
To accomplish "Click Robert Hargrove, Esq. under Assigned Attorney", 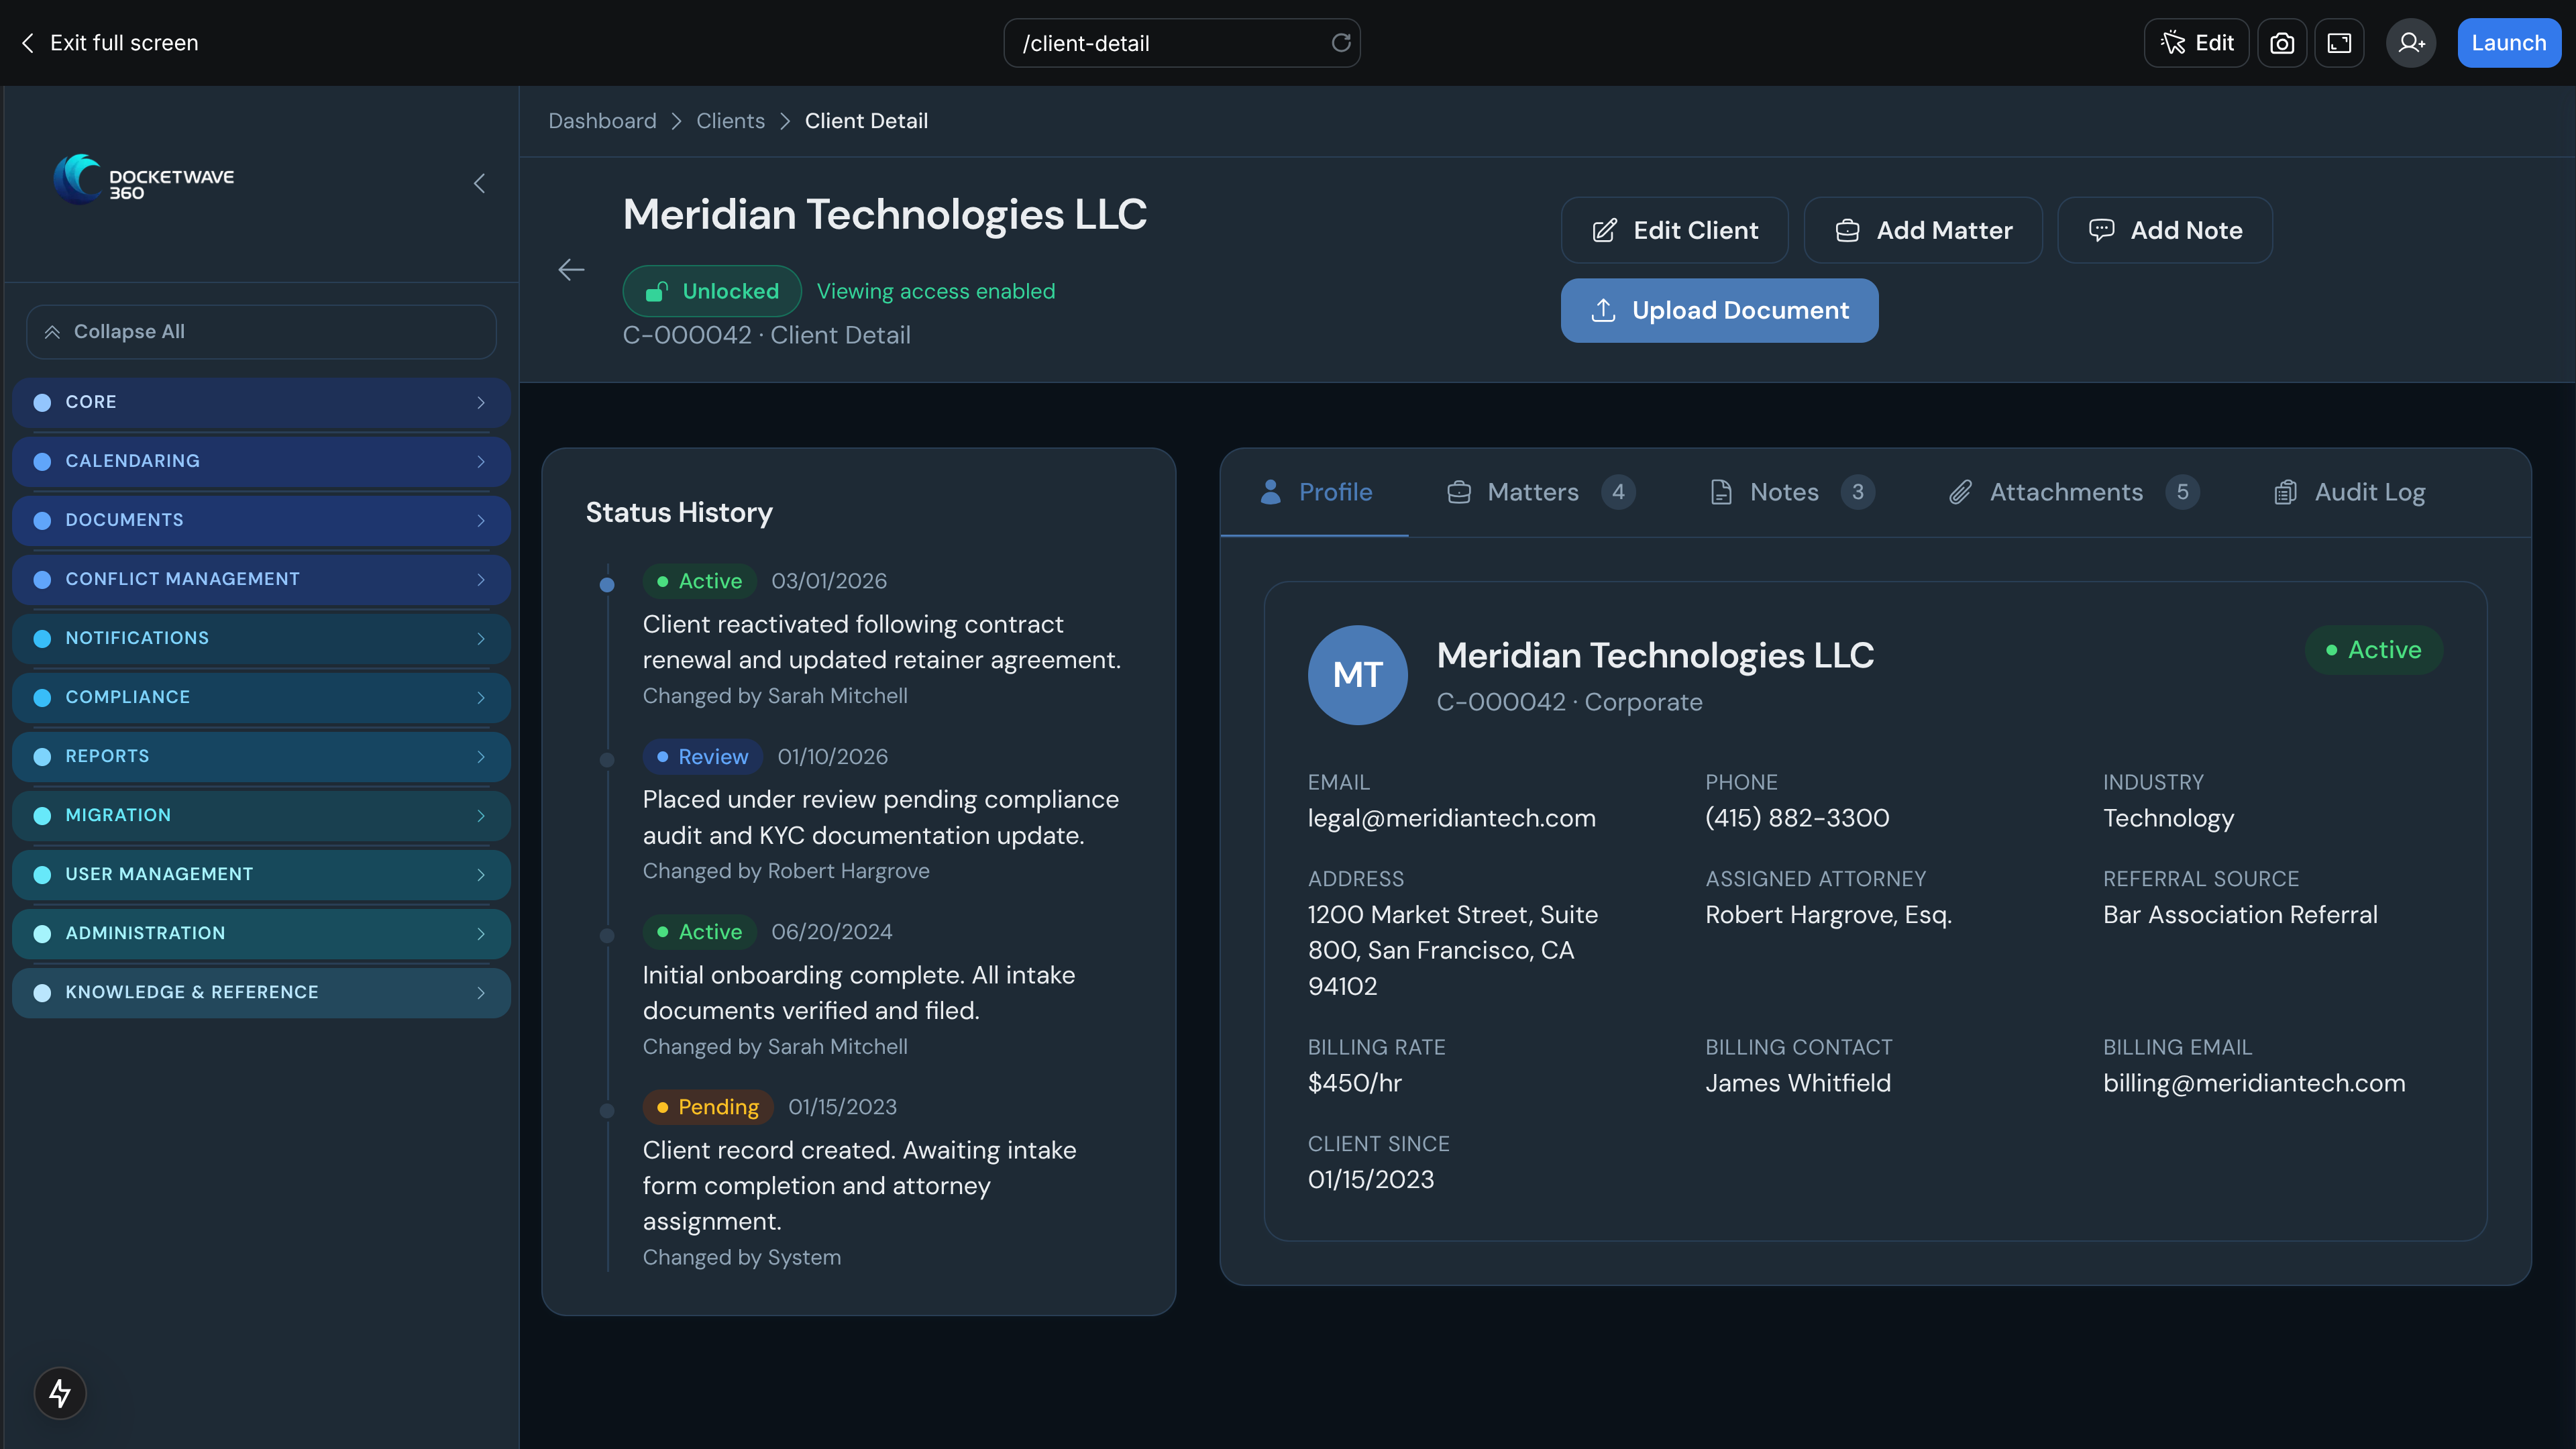I will point(1828,915).
